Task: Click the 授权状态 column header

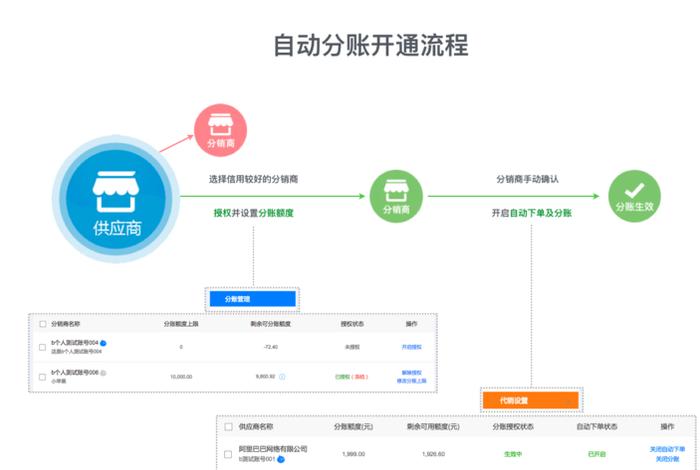Action: pyautogui.click(x=352, y=324)
